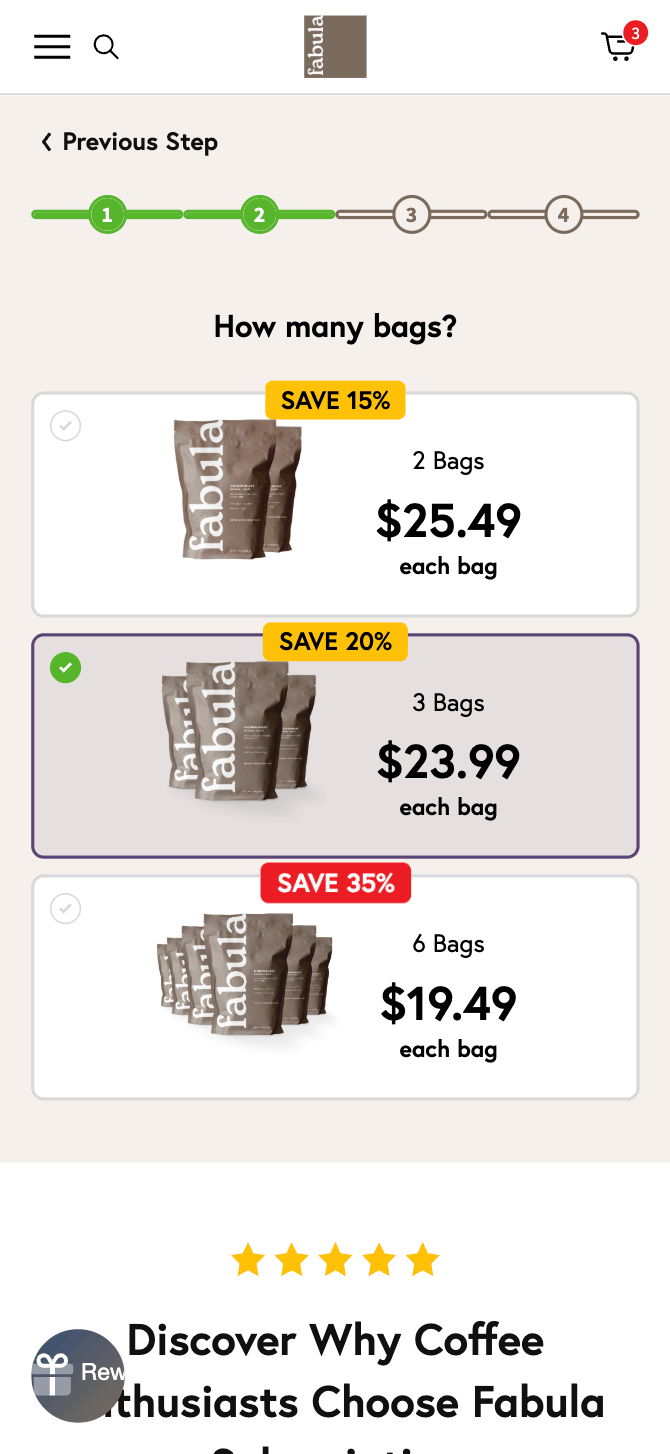Choose the $19.49 each bag option

(448, 1003)
